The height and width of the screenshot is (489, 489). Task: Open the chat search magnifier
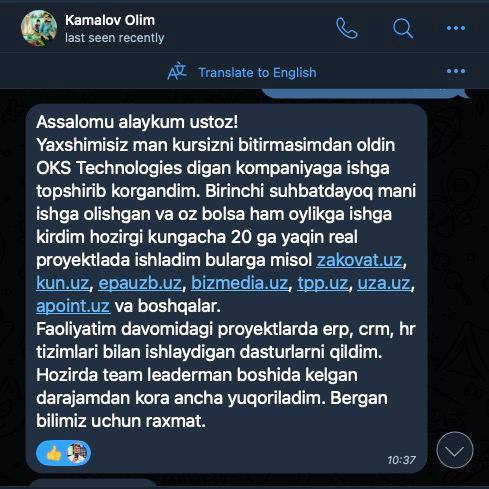pos(403,28)
